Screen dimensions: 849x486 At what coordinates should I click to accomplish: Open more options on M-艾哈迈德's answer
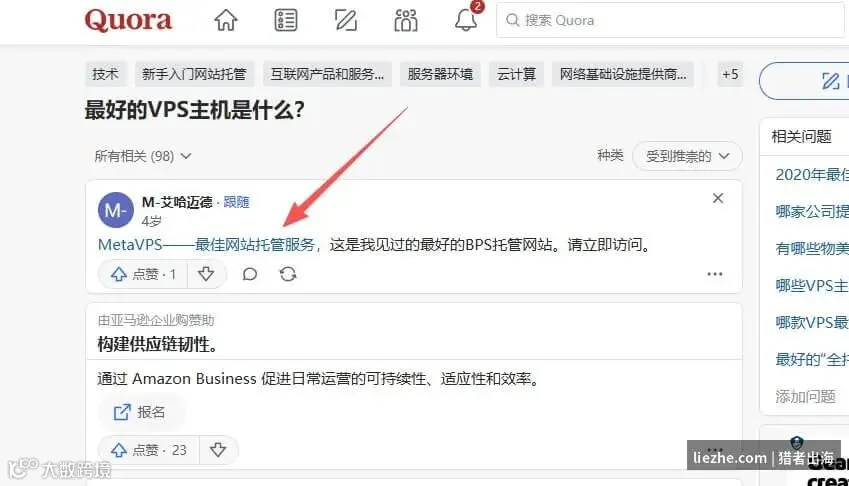point(715,274)
